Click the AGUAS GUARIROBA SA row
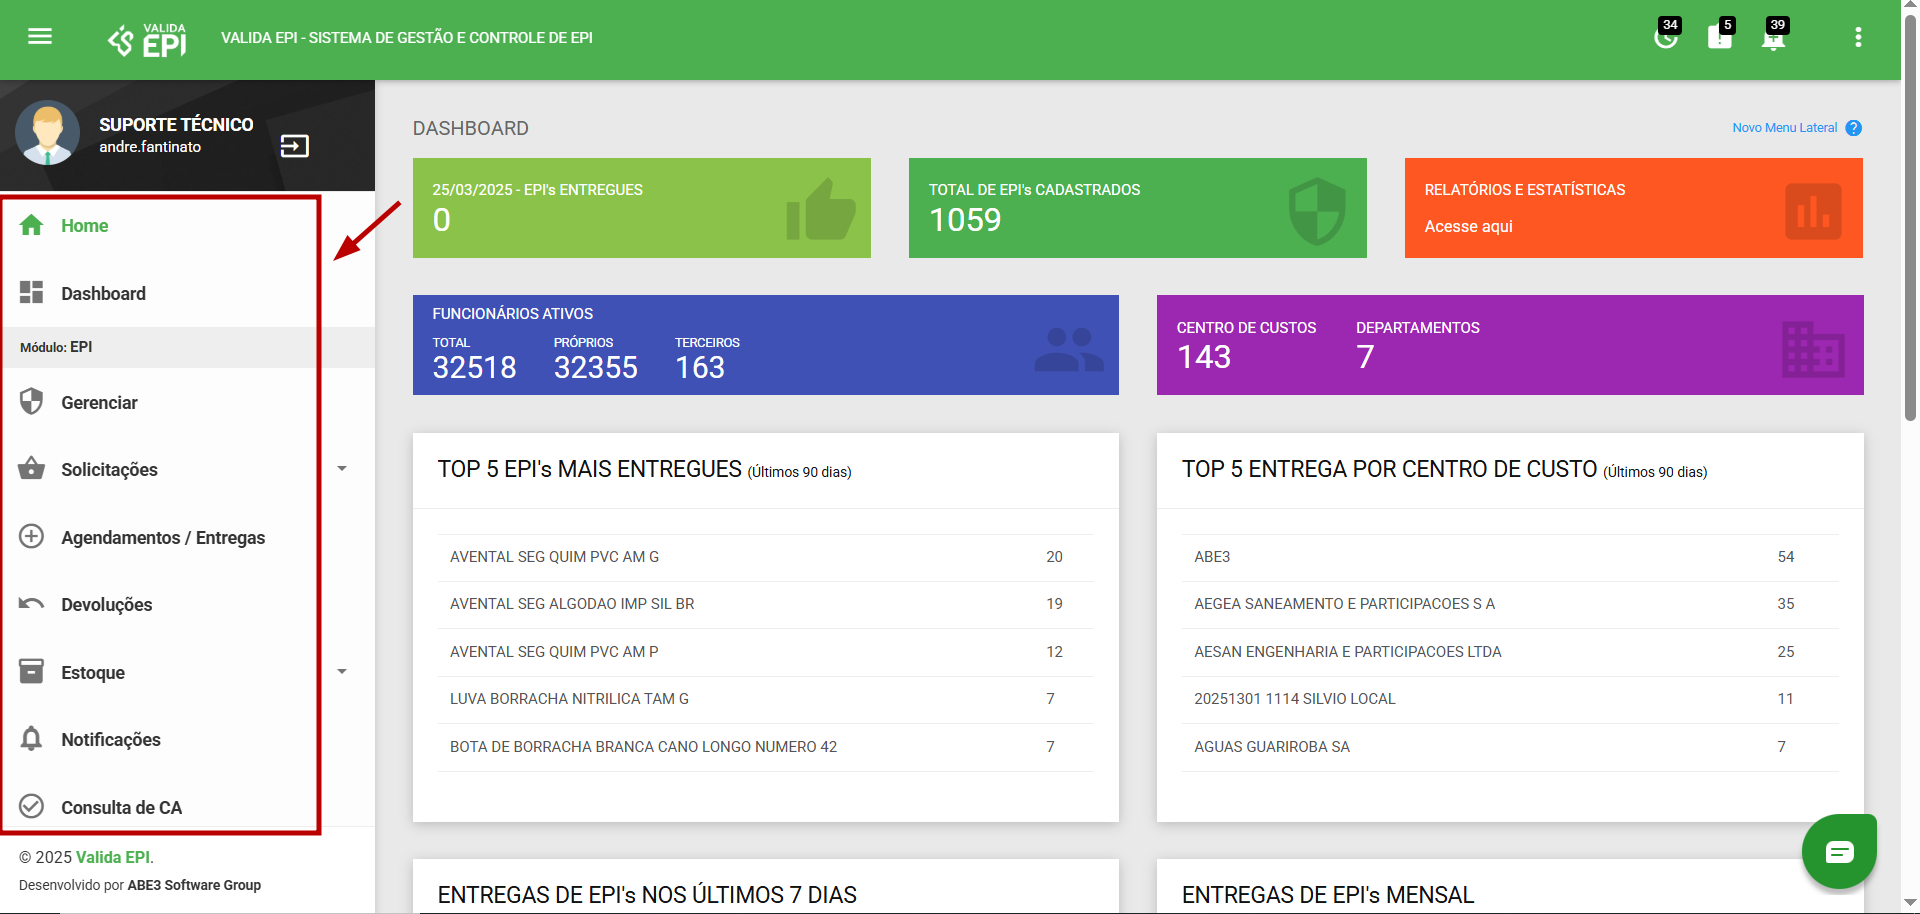This screenshot has width=1920, height=914. click(x=1510, y=747)
